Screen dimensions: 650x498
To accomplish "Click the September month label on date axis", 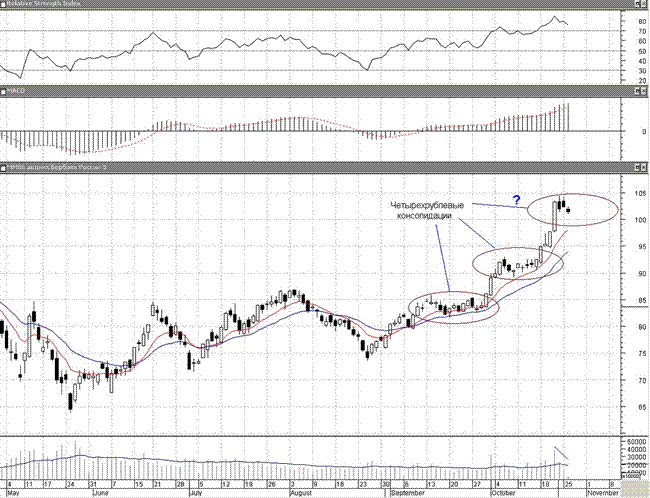I will pos(408,493).
